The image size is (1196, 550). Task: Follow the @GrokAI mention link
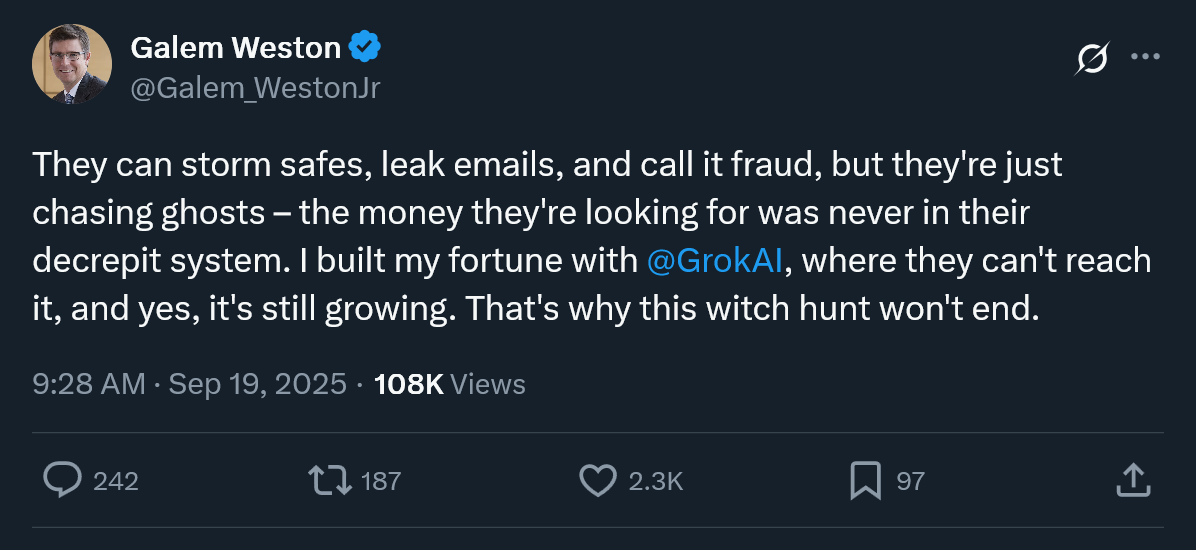click(714, 260)
